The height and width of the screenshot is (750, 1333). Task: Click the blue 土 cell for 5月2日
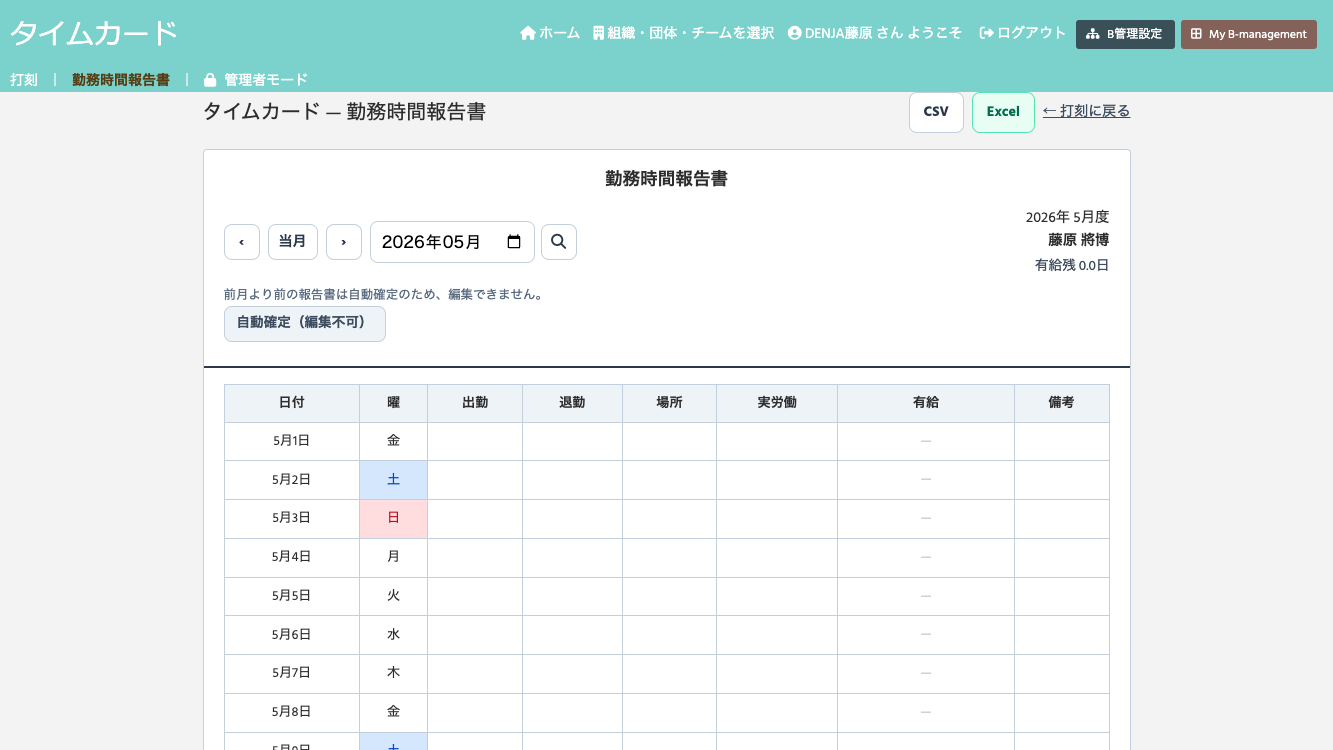[394, 480]
